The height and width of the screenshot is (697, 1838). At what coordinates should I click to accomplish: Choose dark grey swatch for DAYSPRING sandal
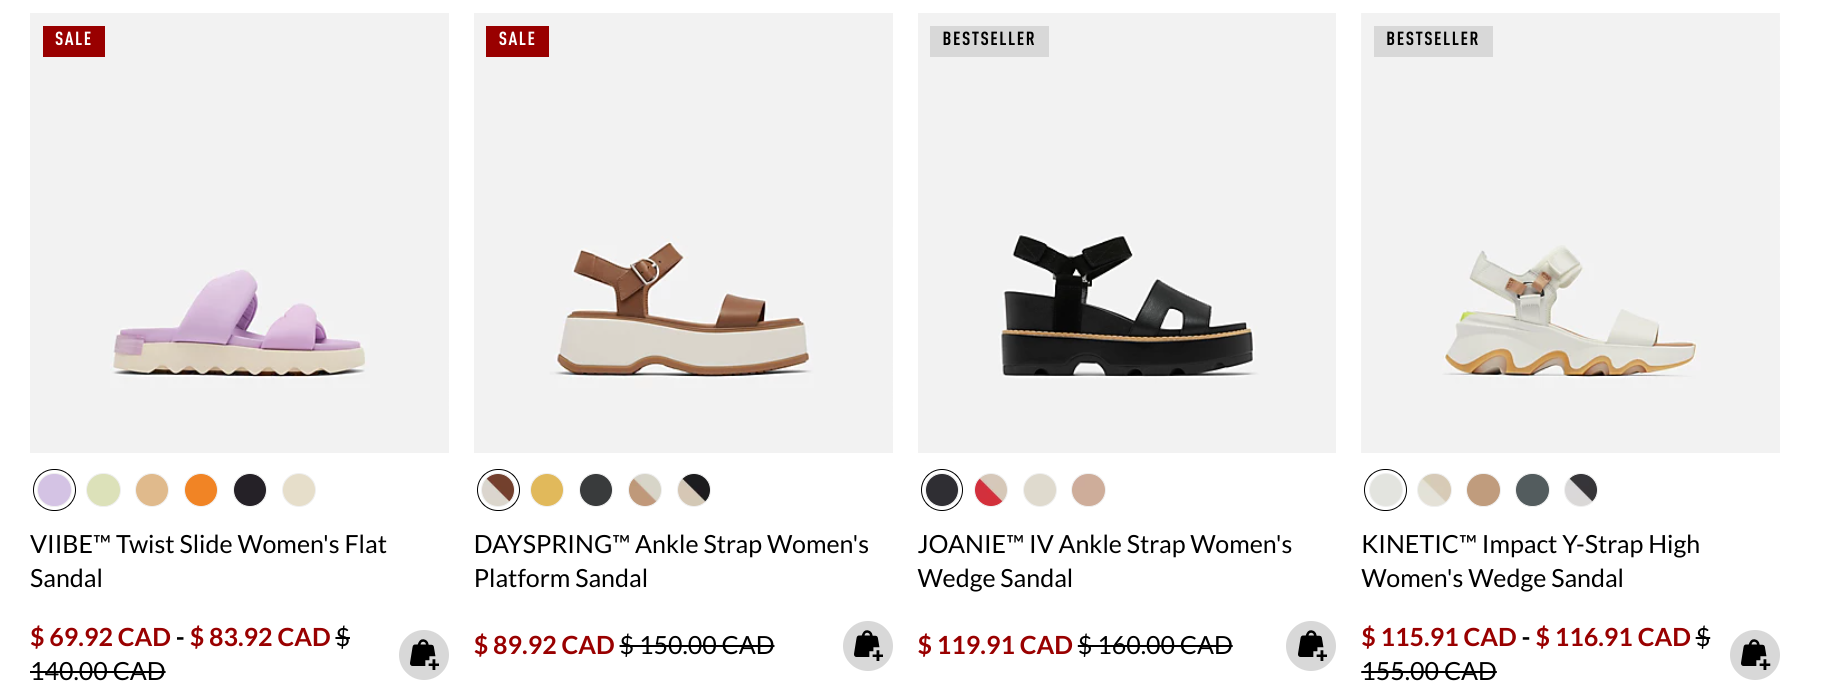pyautogui.click(x=596, y=490)
